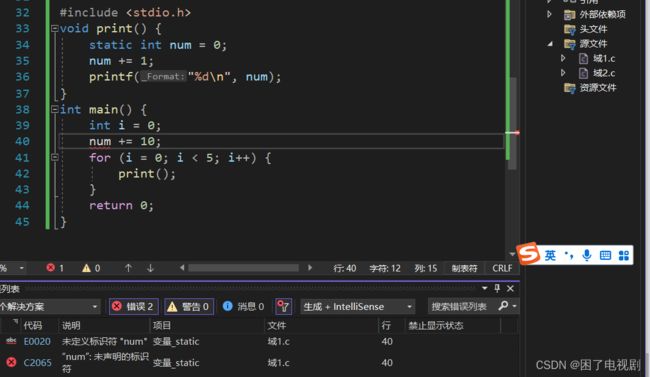Click the search magnifier icon in the error list
The width and height of the screenshot is (650, 377).
click(504, 306)
